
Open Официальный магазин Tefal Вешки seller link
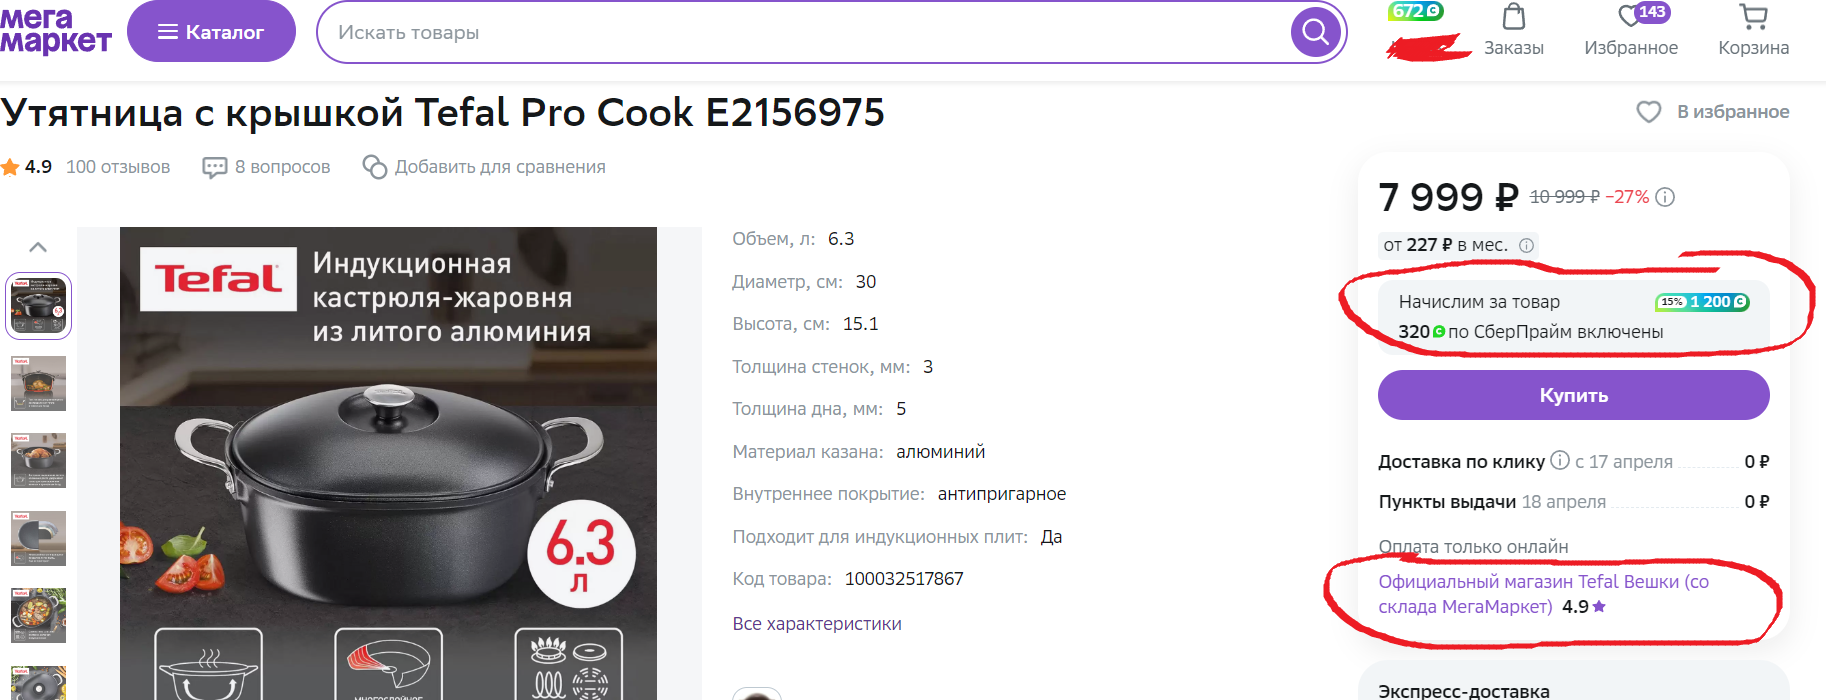tap(1543, 594)
